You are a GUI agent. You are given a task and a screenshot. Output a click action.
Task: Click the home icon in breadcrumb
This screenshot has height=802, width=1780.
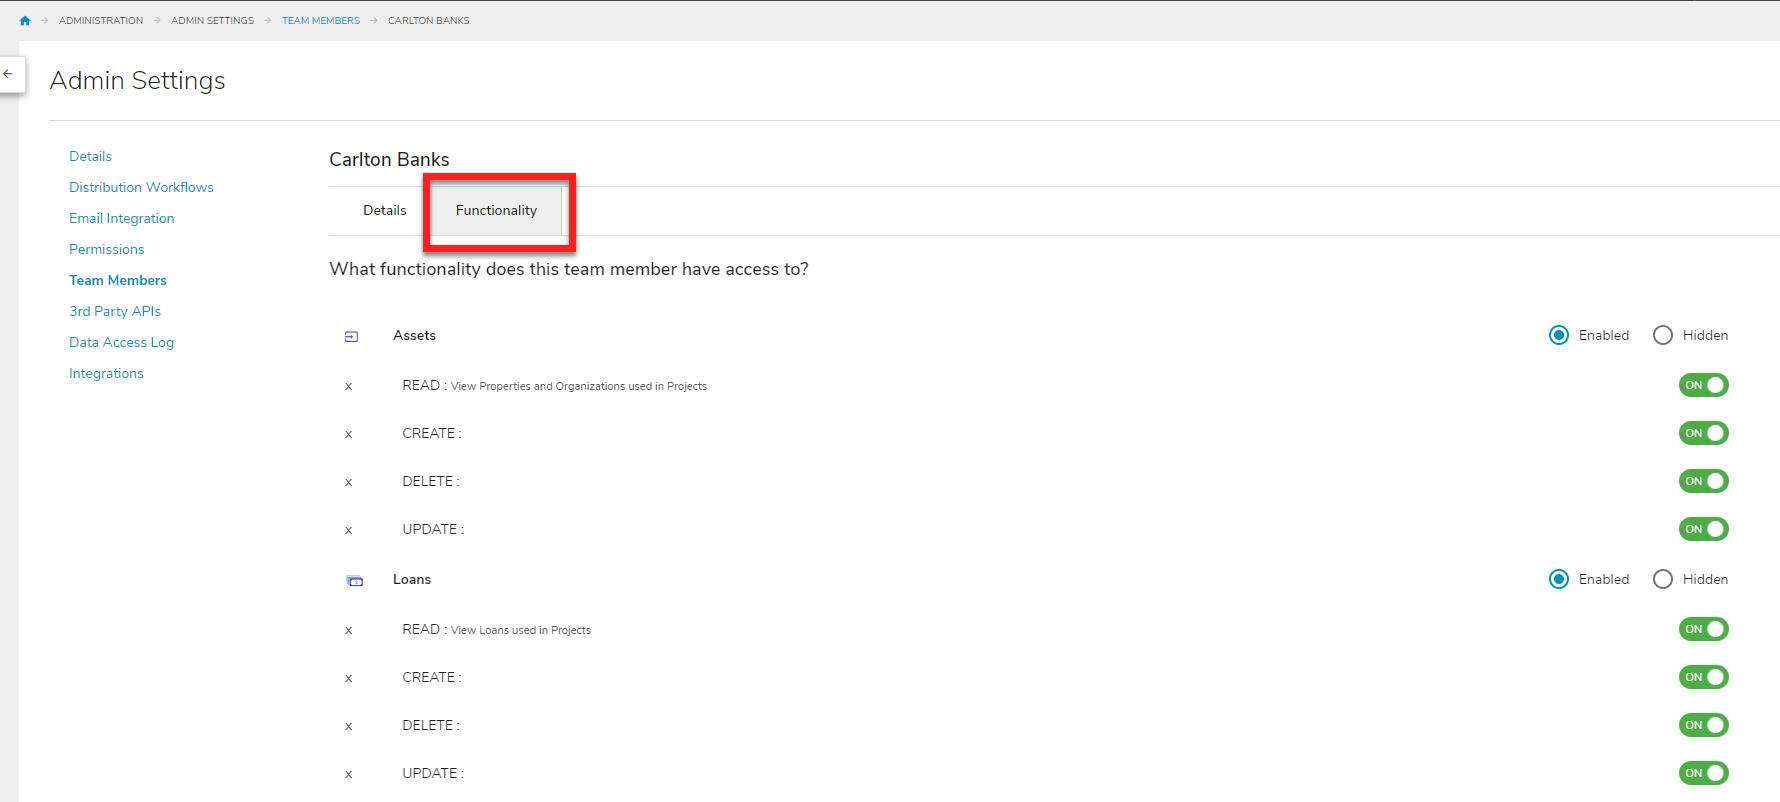(25, 20)
